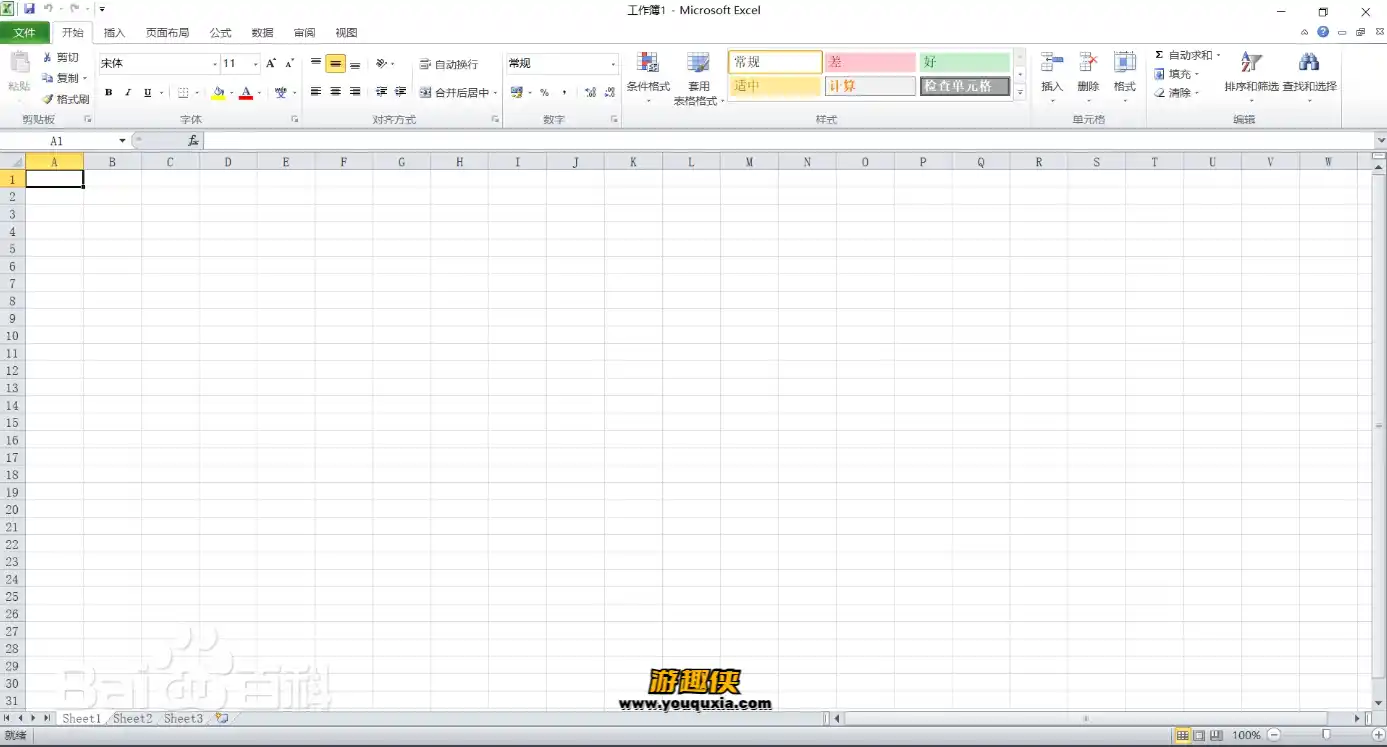Switch to the Data (数据) tab
Screen dimensions: 1387x747
tap(262, 33)
